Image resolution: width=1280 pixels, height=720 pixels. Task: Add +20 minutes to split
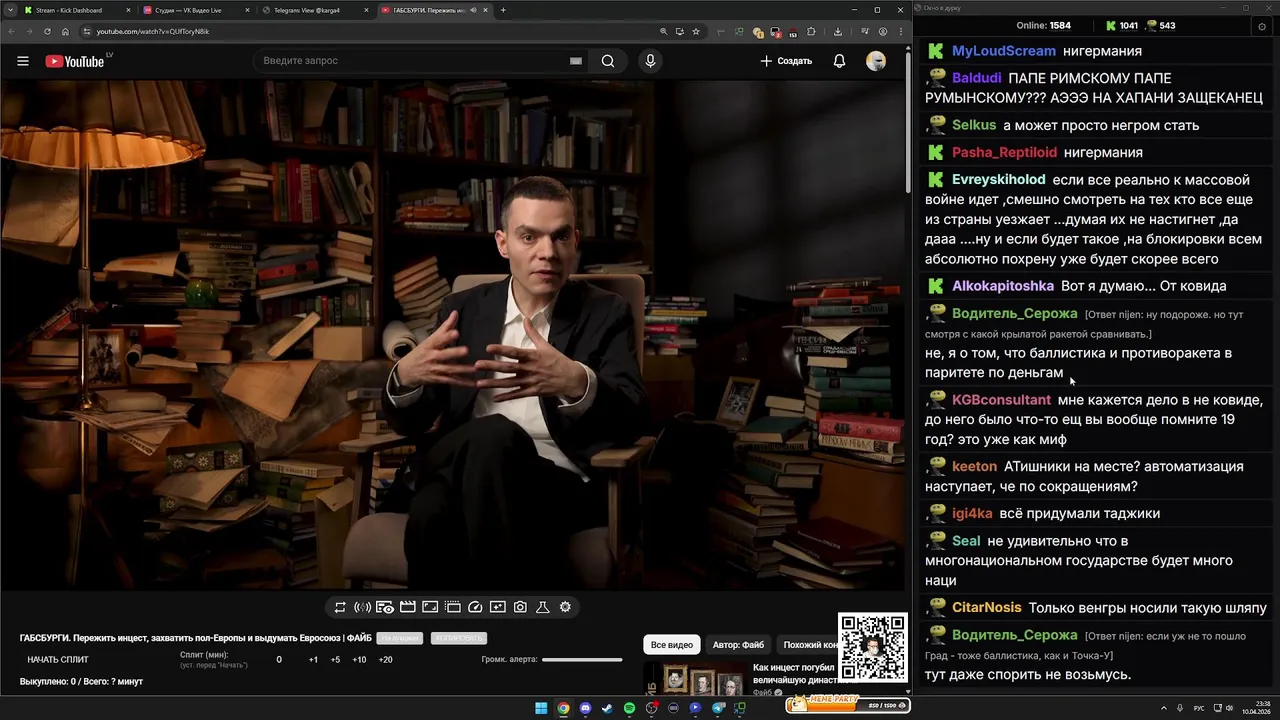(385, 660)
